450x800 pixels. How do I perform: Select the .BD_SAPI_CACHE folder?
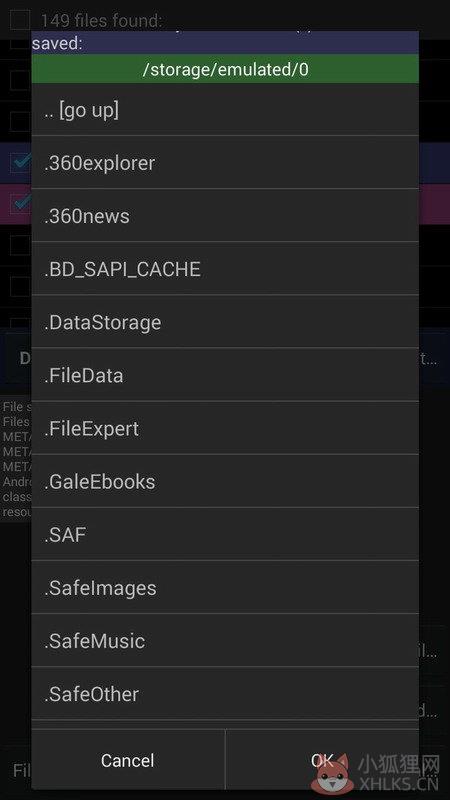[225, 269]
